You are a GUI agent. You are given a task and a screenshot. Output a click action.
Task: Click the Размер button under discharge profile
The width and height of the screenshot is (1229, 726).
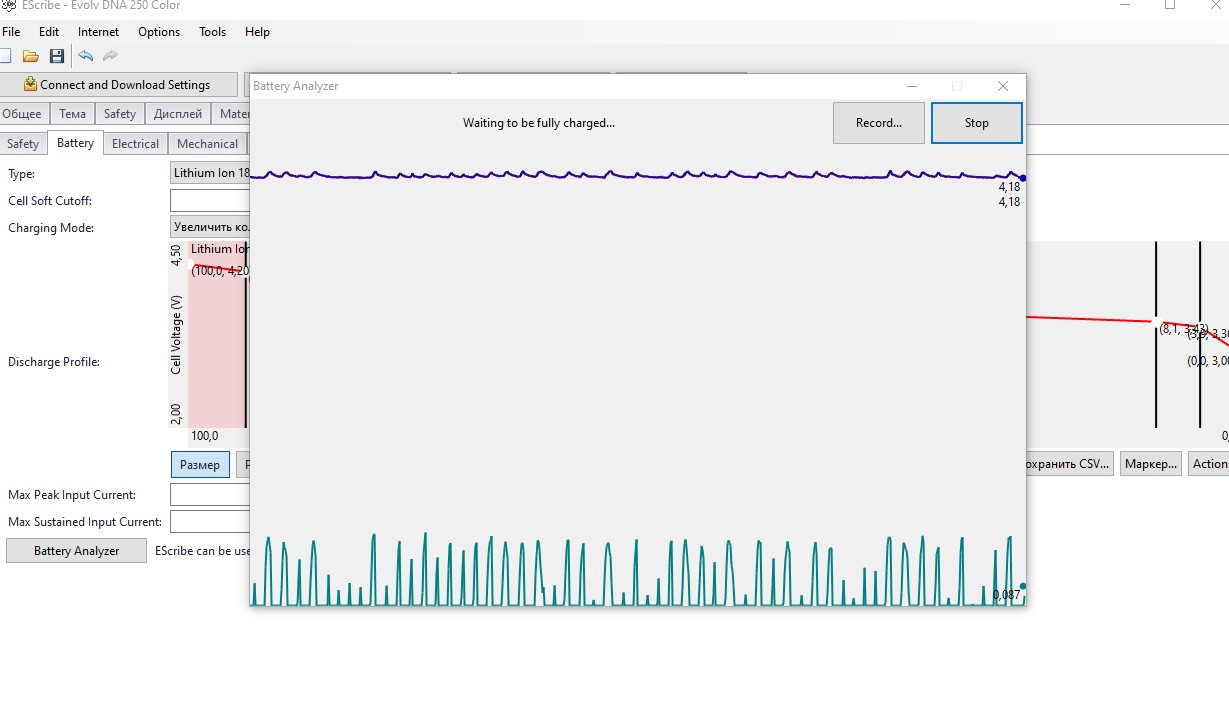[200, 465]
